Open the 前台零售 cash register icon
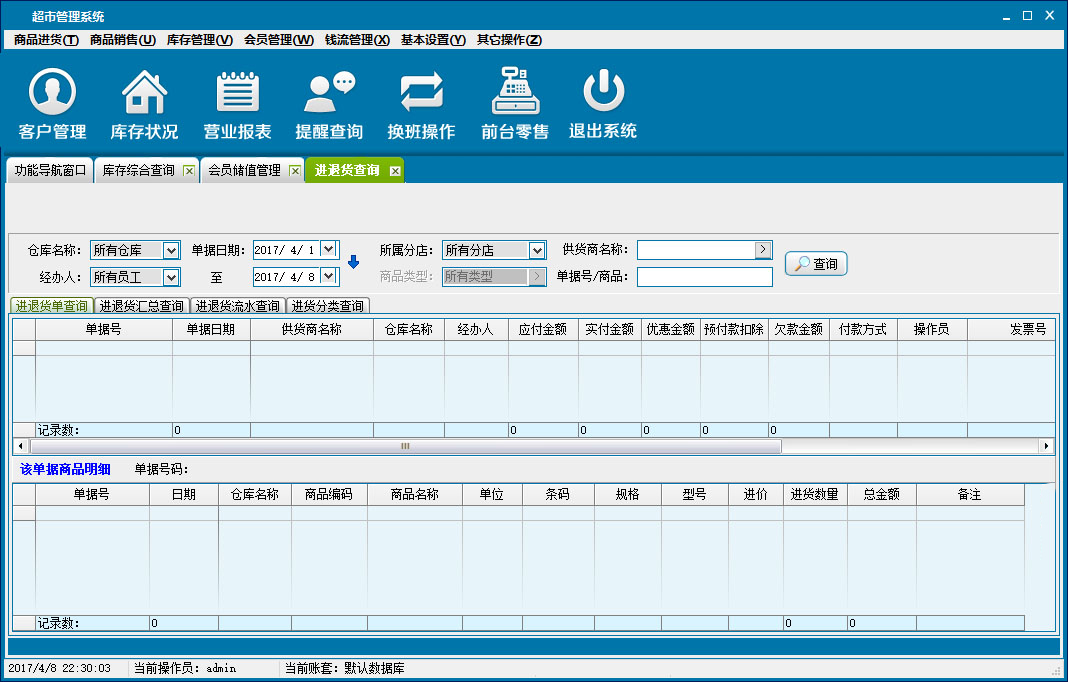 click(515, 104)
